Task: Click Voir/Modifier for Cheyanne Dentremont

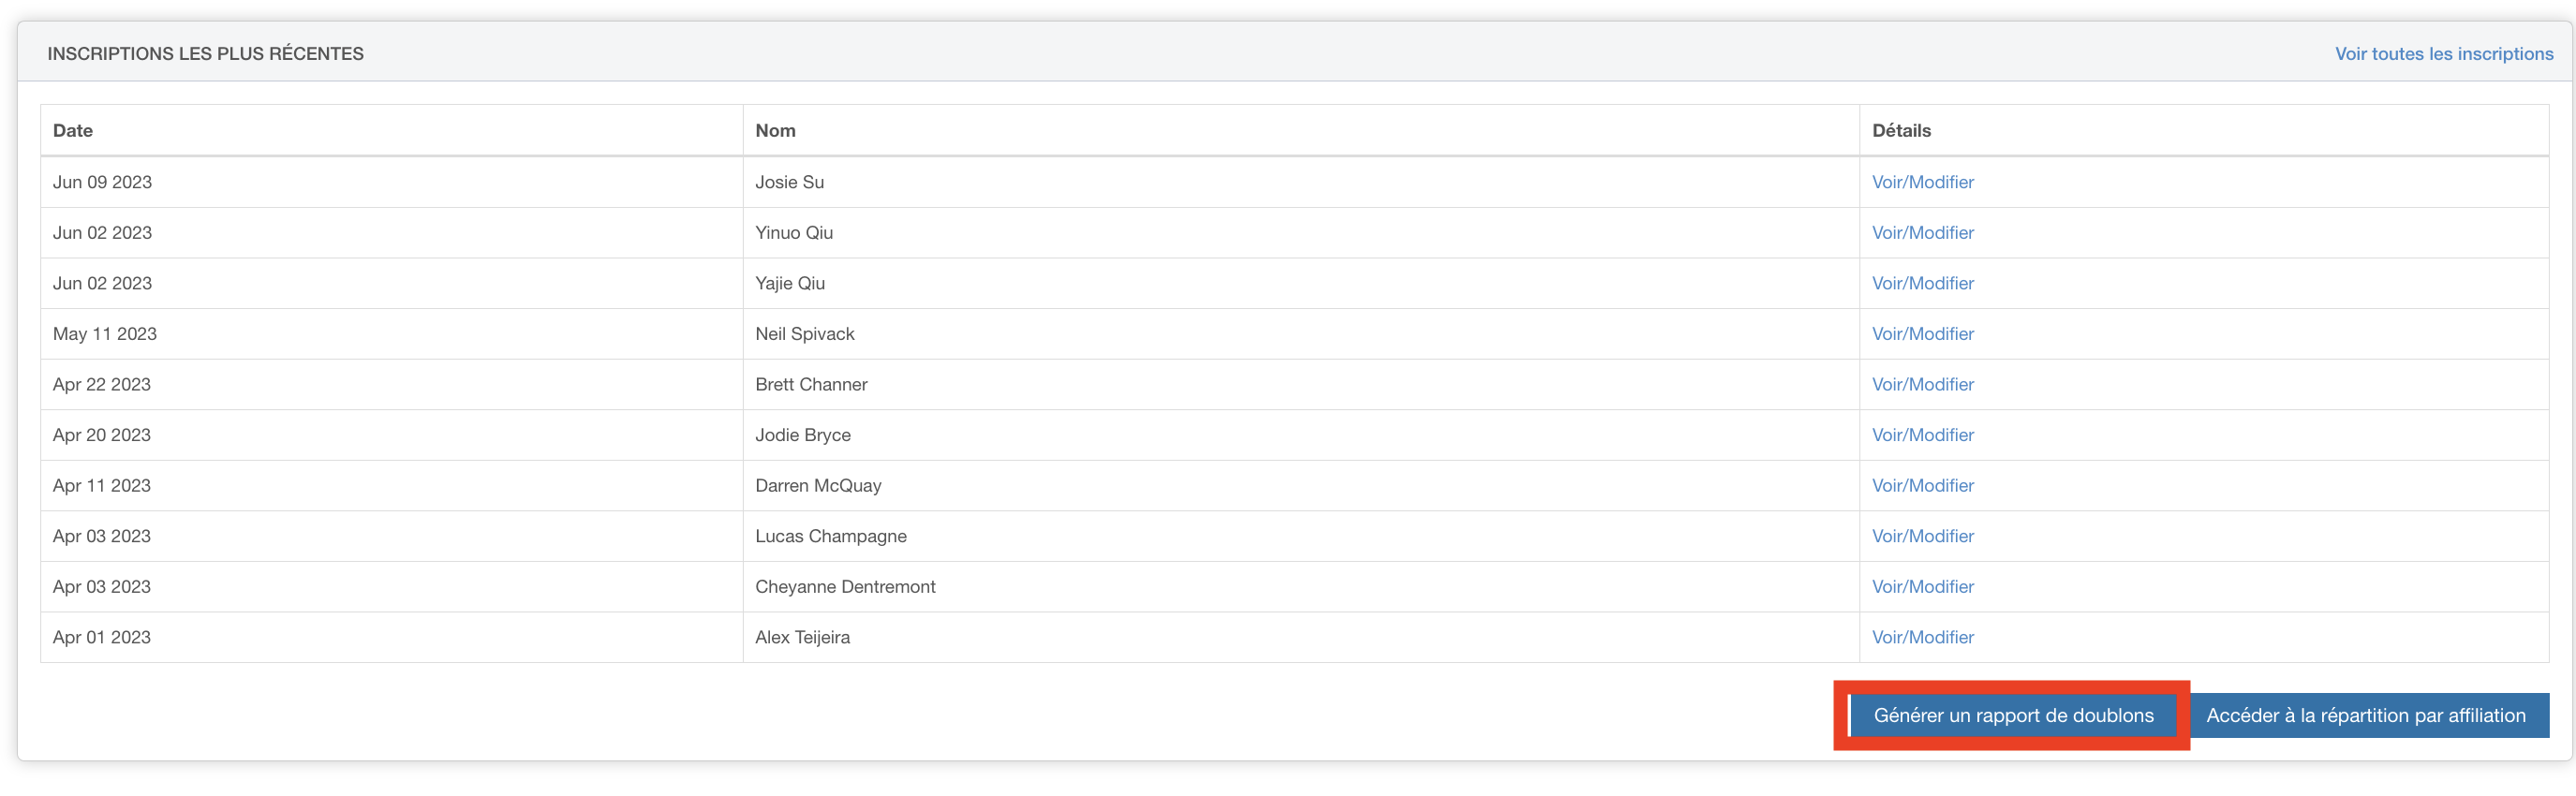Action: coord(1922,587)
